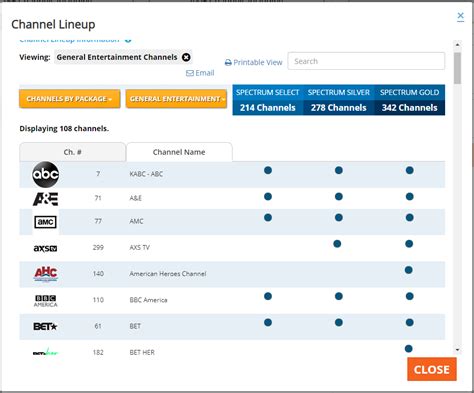The height and width of the screenshot is (393, 474).
Task: Click the Spectrum Gold dot for American Heroes Channel
Action: coord(409,270)
